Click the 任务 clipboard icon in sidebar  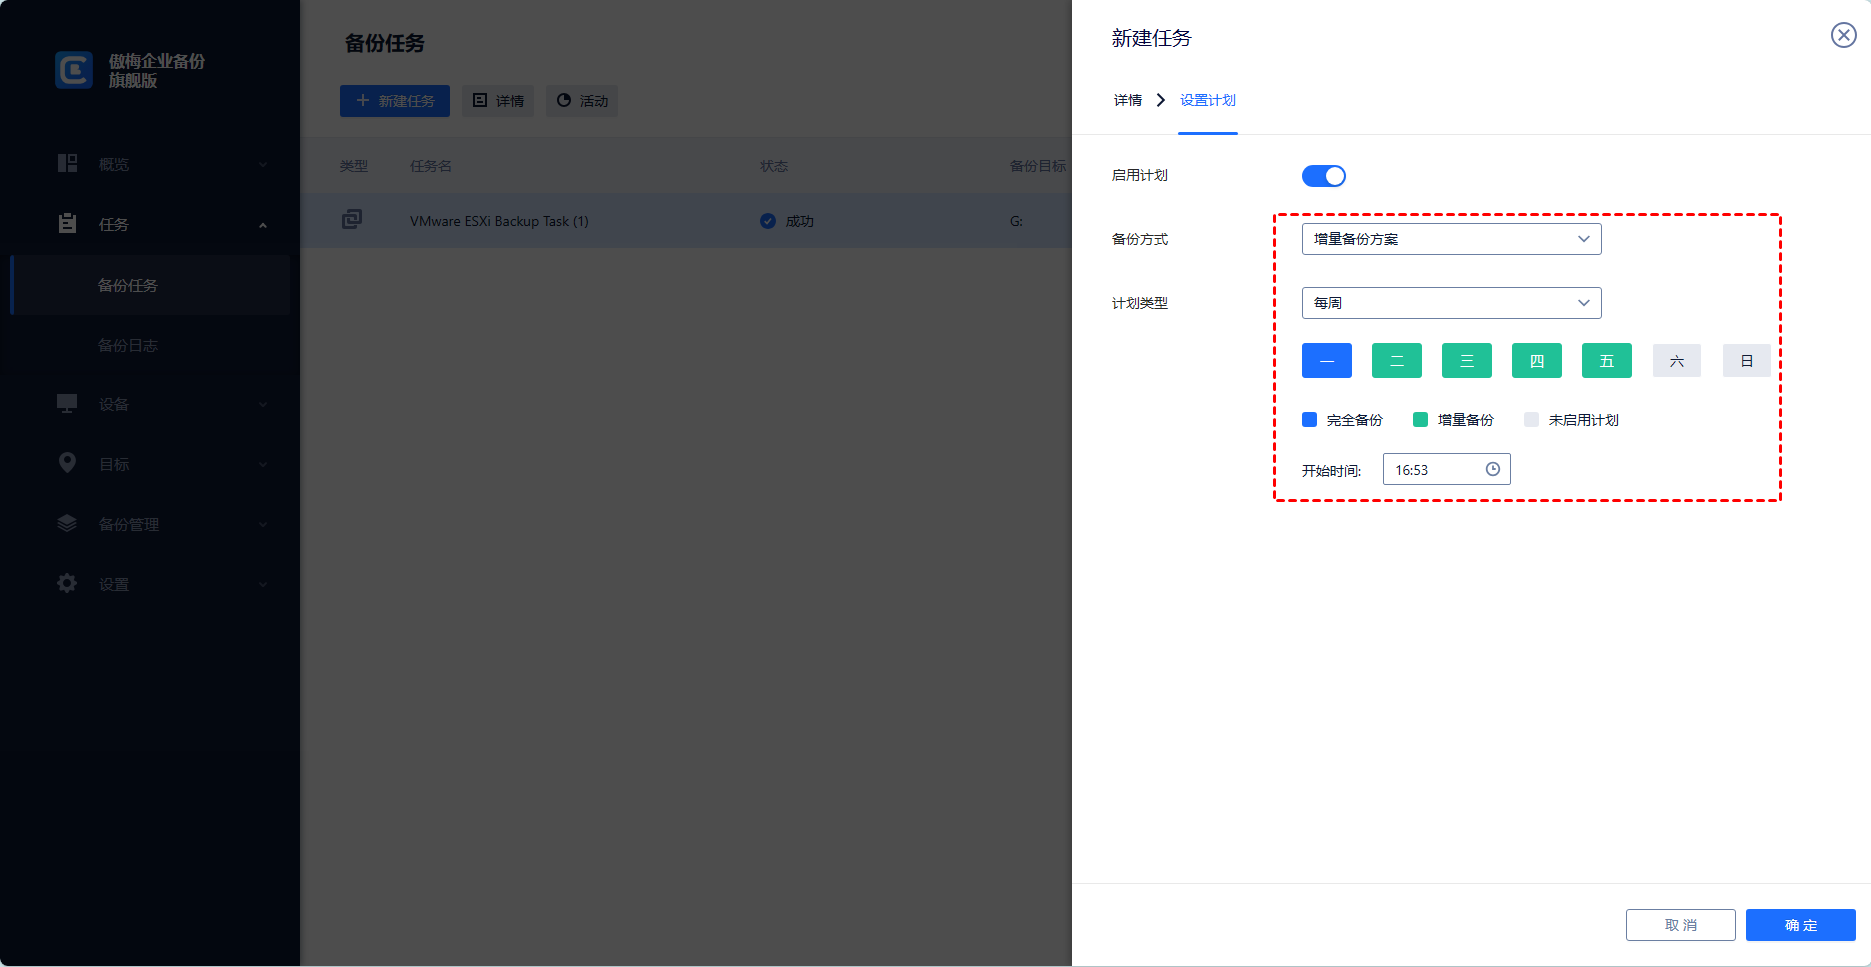67,224
